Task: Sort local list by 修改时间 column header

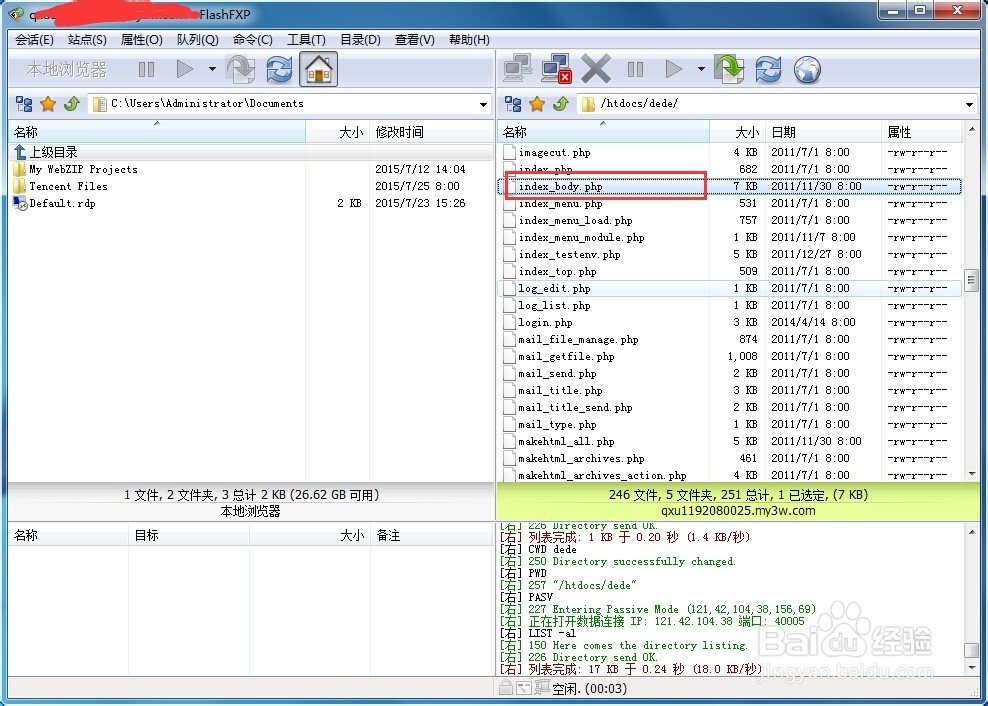Action: point(431,132)
